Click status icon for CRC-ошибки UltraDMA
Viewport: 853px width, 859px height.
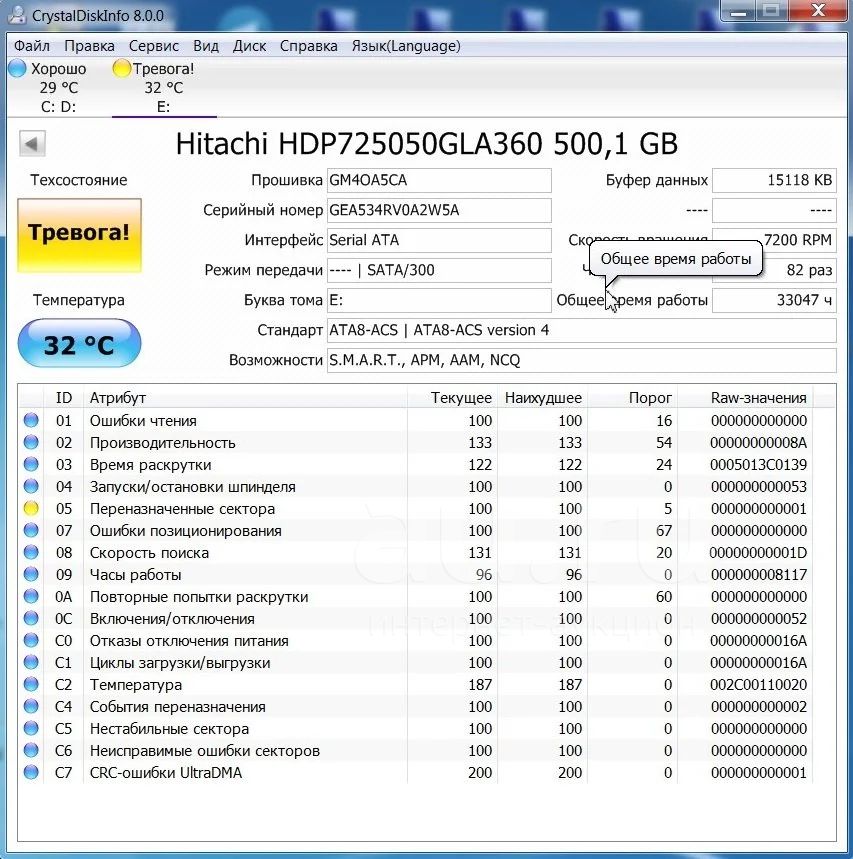coord(31,772)
